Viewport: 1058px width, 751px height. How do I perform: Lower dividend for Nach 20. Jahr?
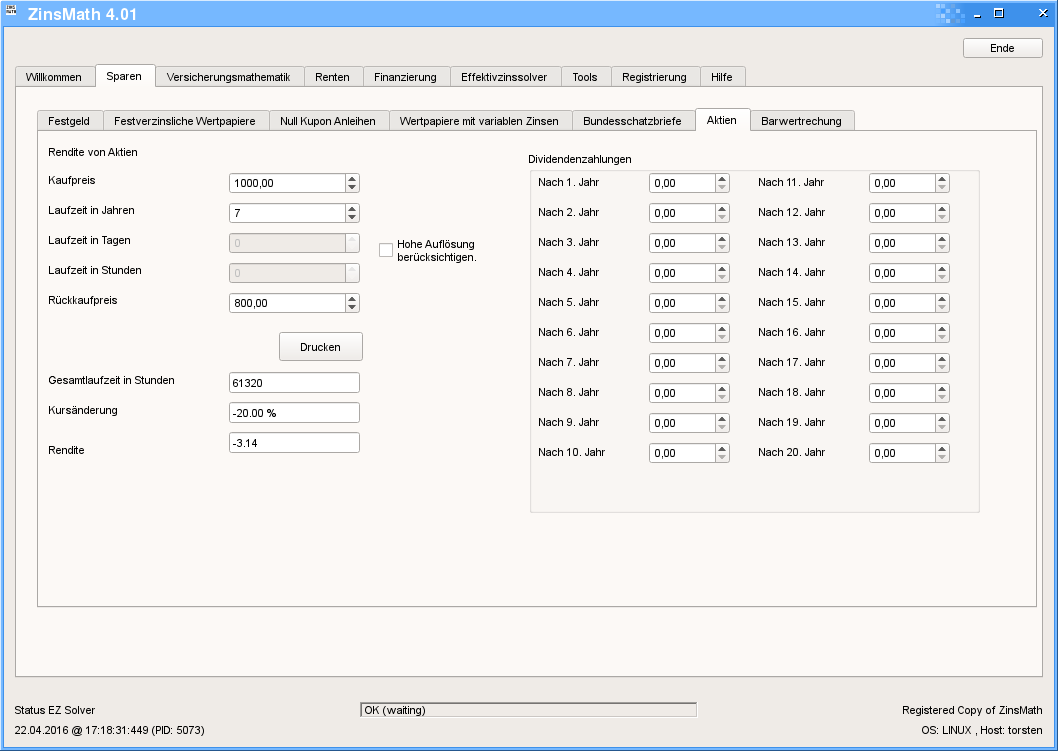942,457
